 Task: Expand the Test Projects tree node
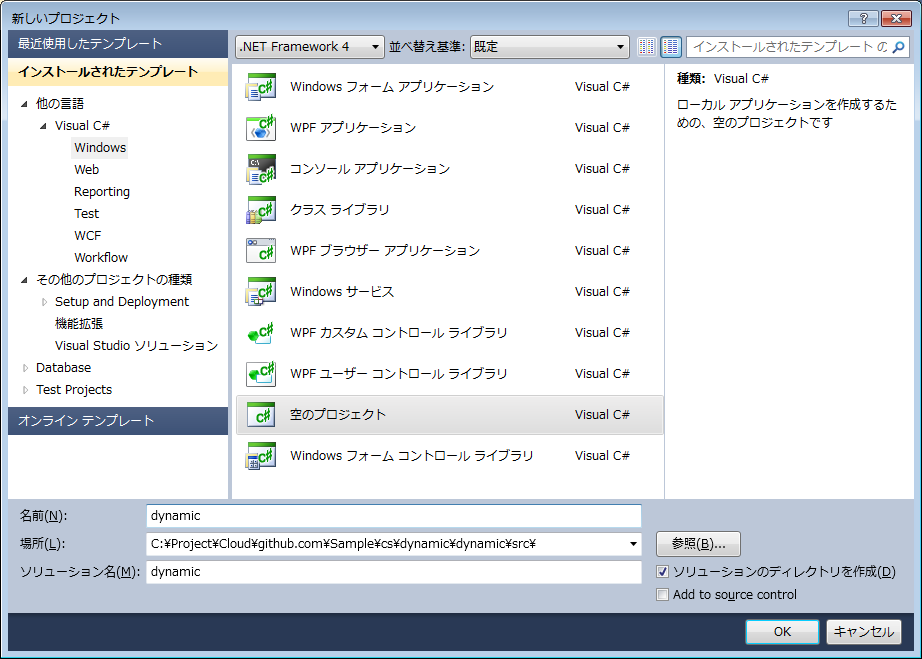[25, 390]
